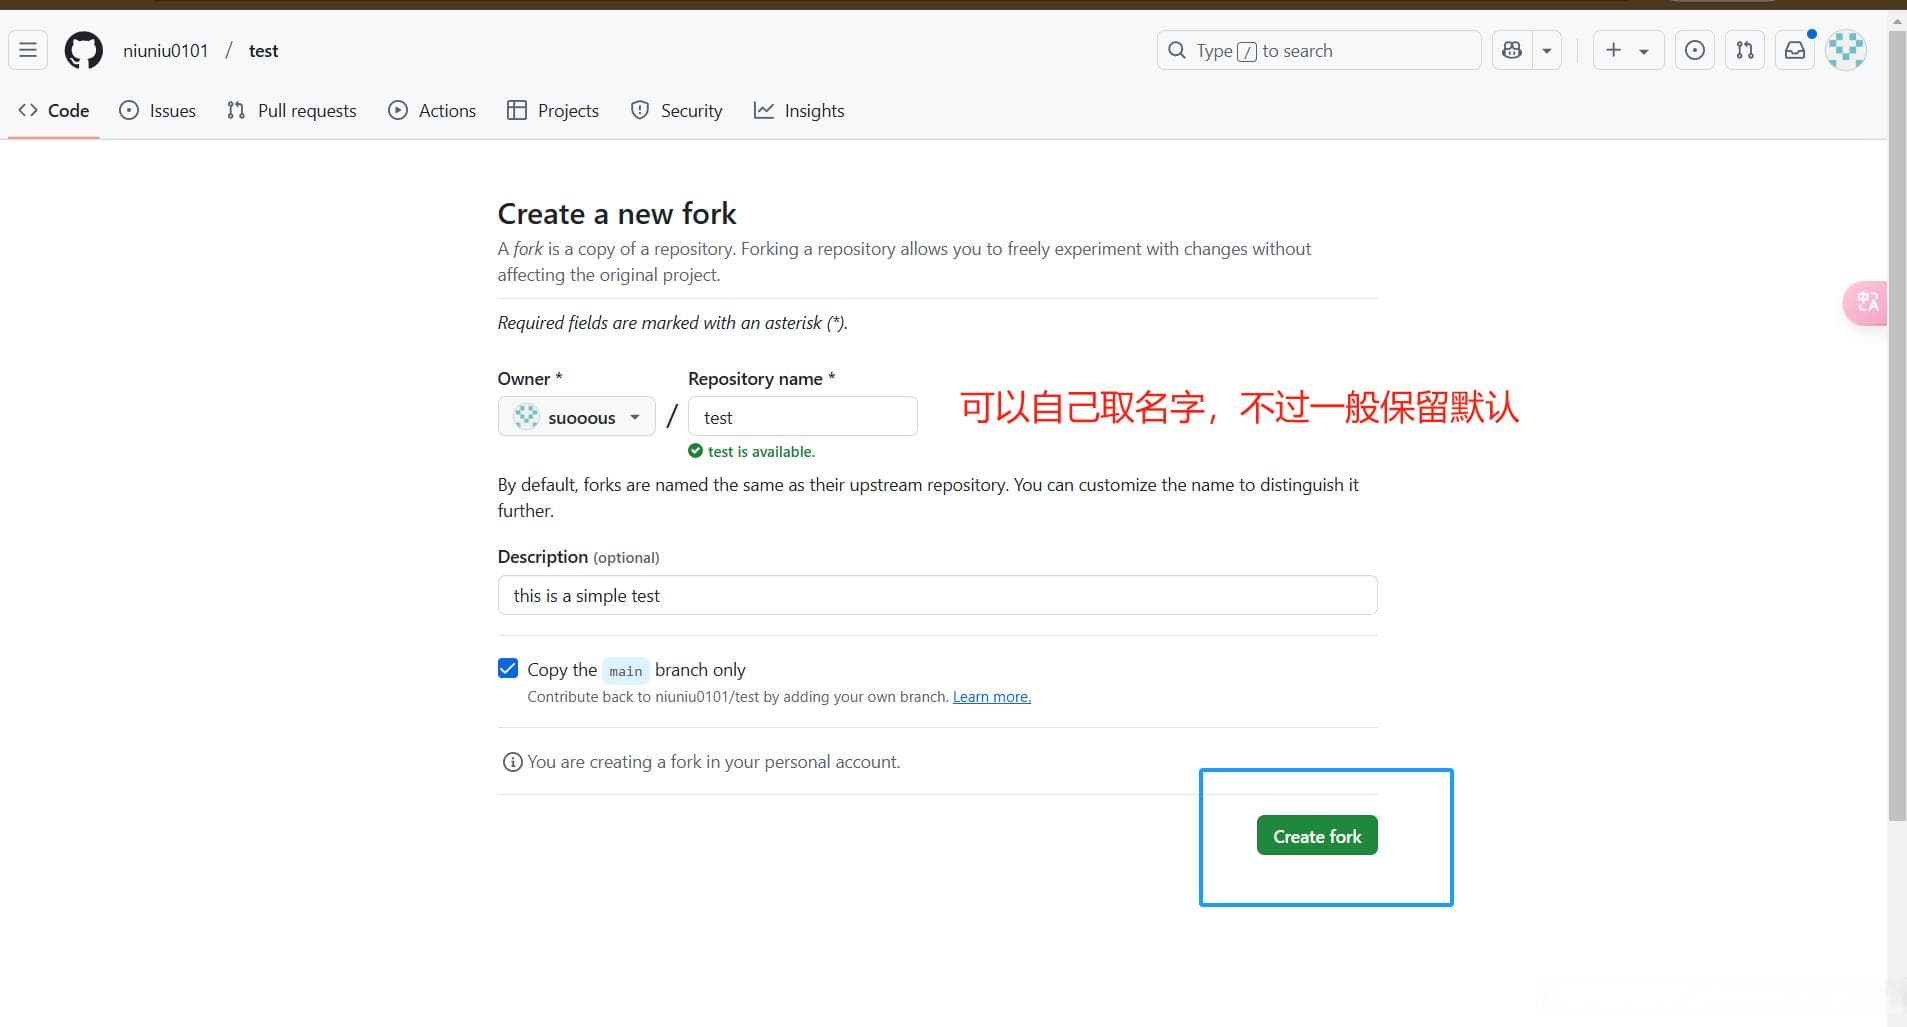This screenshot has width=1907, height=1027.
Task: Click the Create fork button
Action: click(x=1317, y=835)
